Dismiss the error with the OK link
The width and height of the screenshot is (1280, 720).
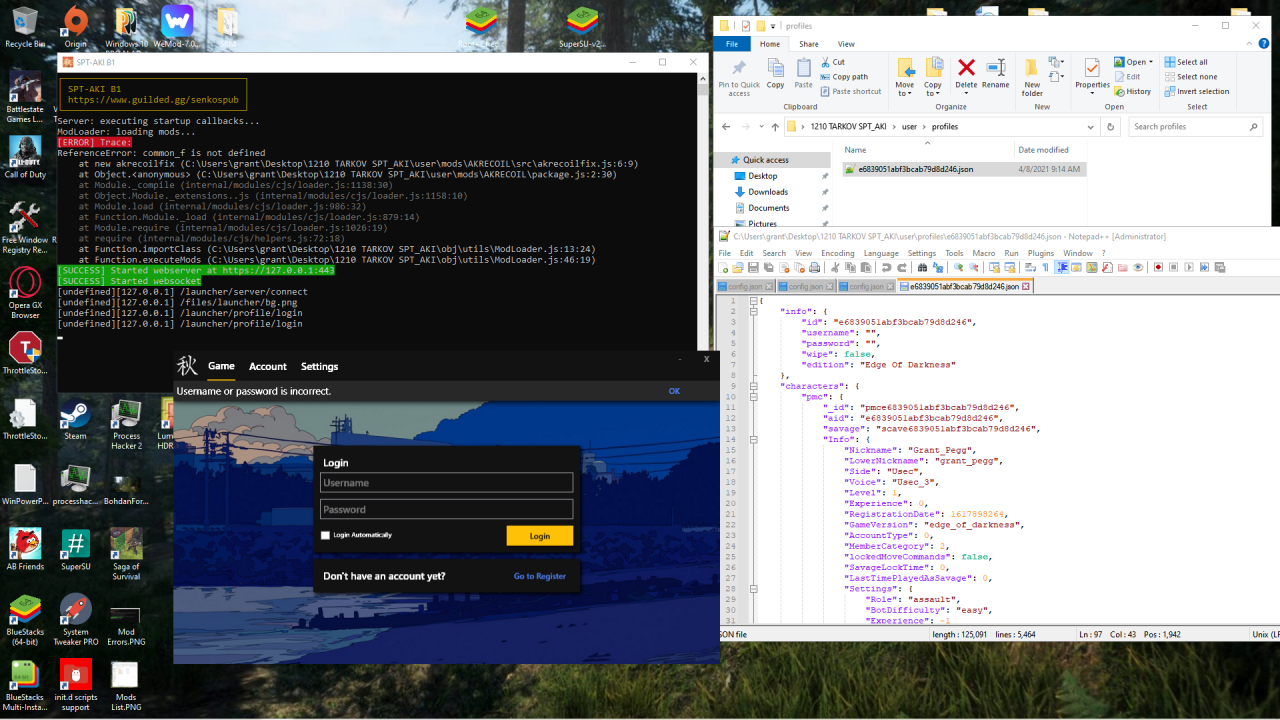[x=674, y=391]
